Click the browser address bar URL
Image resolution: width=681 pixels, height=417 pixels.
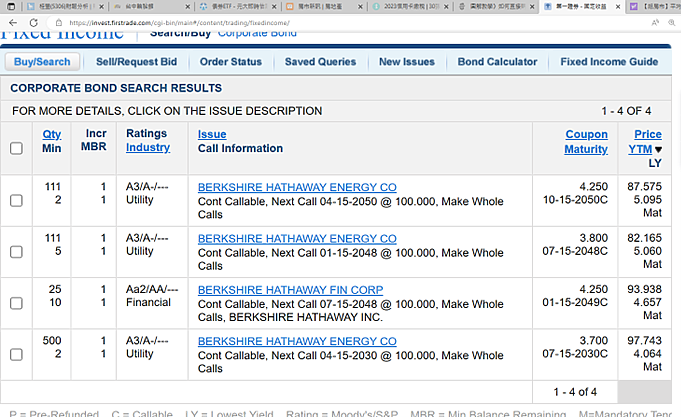179,23
